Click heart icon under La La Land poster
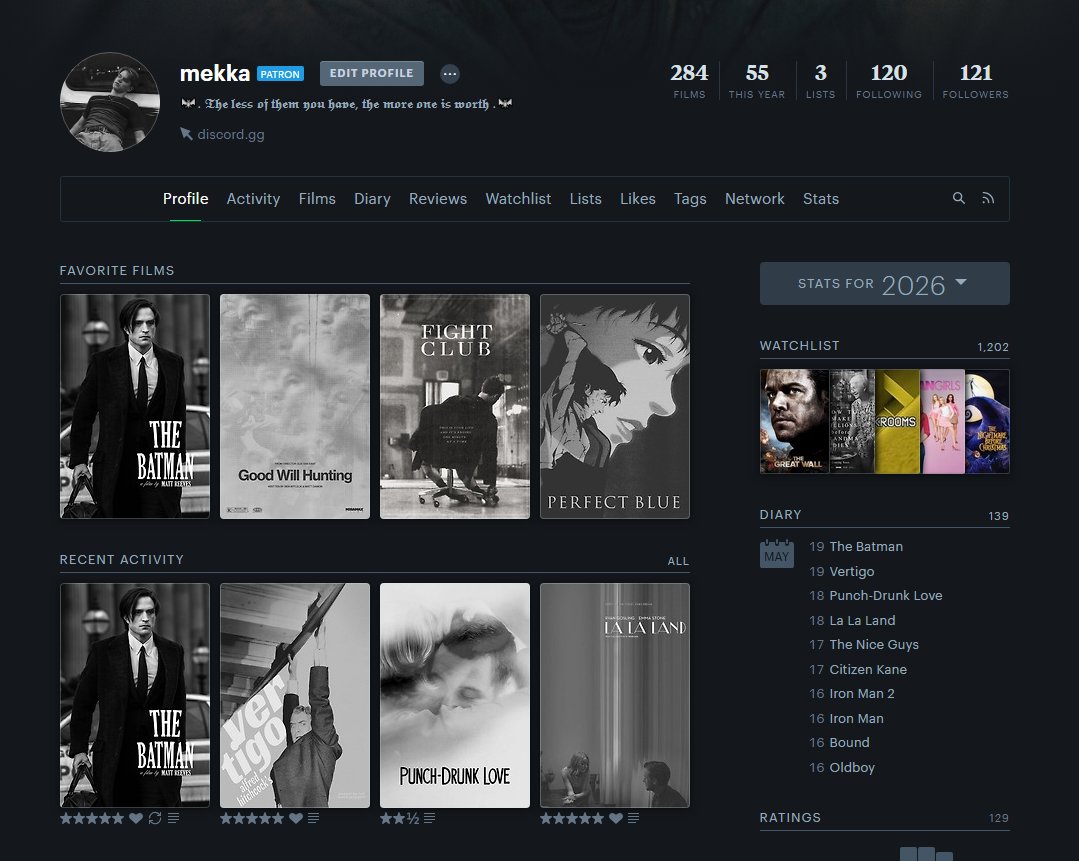The width and height of the screenshot is (1079, 861). click(616, 818)
